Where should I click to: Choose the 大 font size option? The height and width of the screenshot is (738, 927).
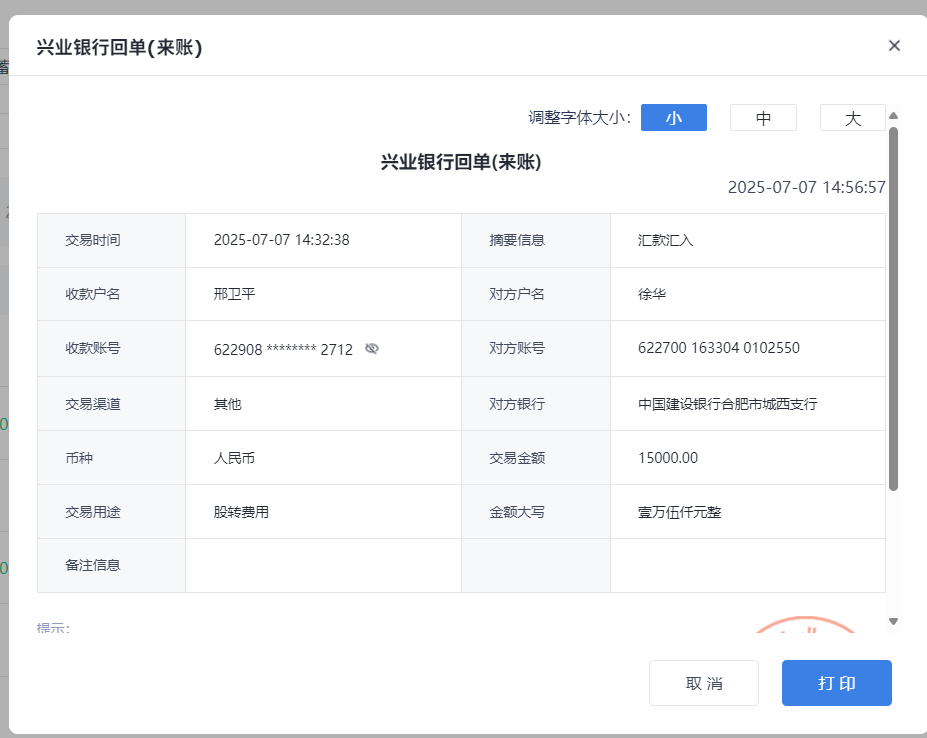coord(852,118)
